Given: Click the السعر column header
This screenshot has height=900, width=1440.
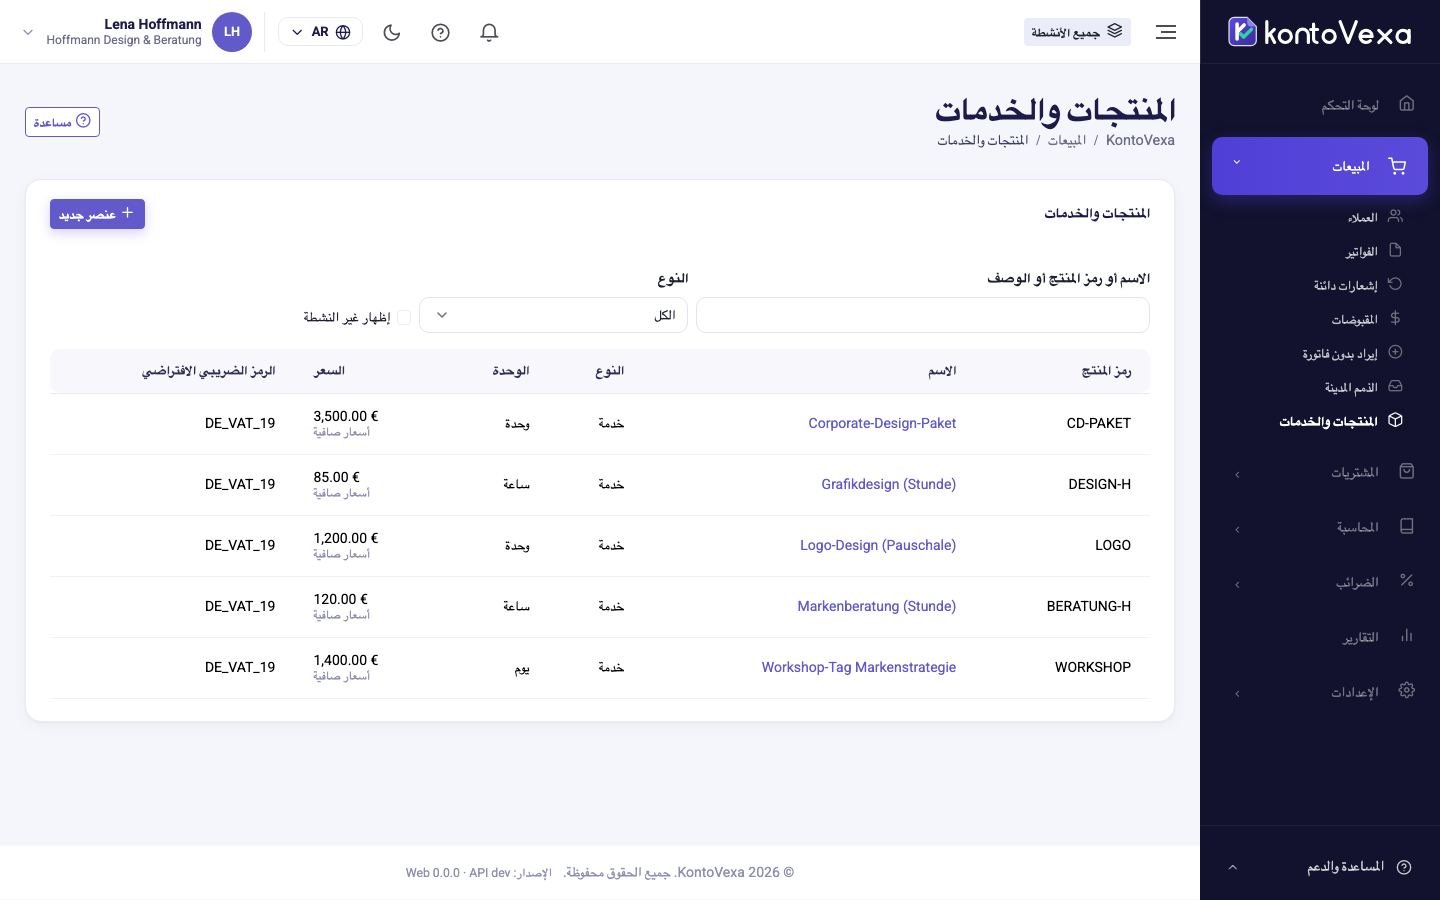Looking at the screenshot, I should point(329,370).
